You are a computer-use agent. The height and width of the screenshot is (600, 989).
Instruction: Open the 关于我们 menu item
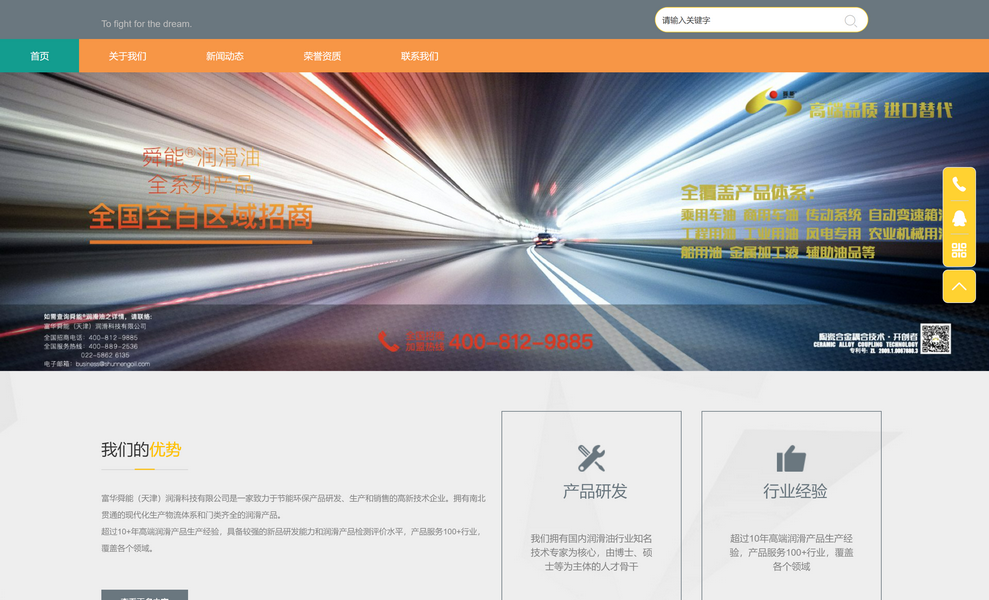click(127, 56)
